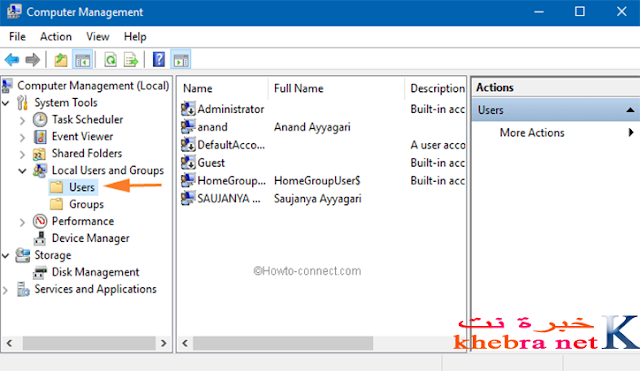Click the Export List toolbar icon
This screenshot has height=371, width=640.
pos(131,60)
